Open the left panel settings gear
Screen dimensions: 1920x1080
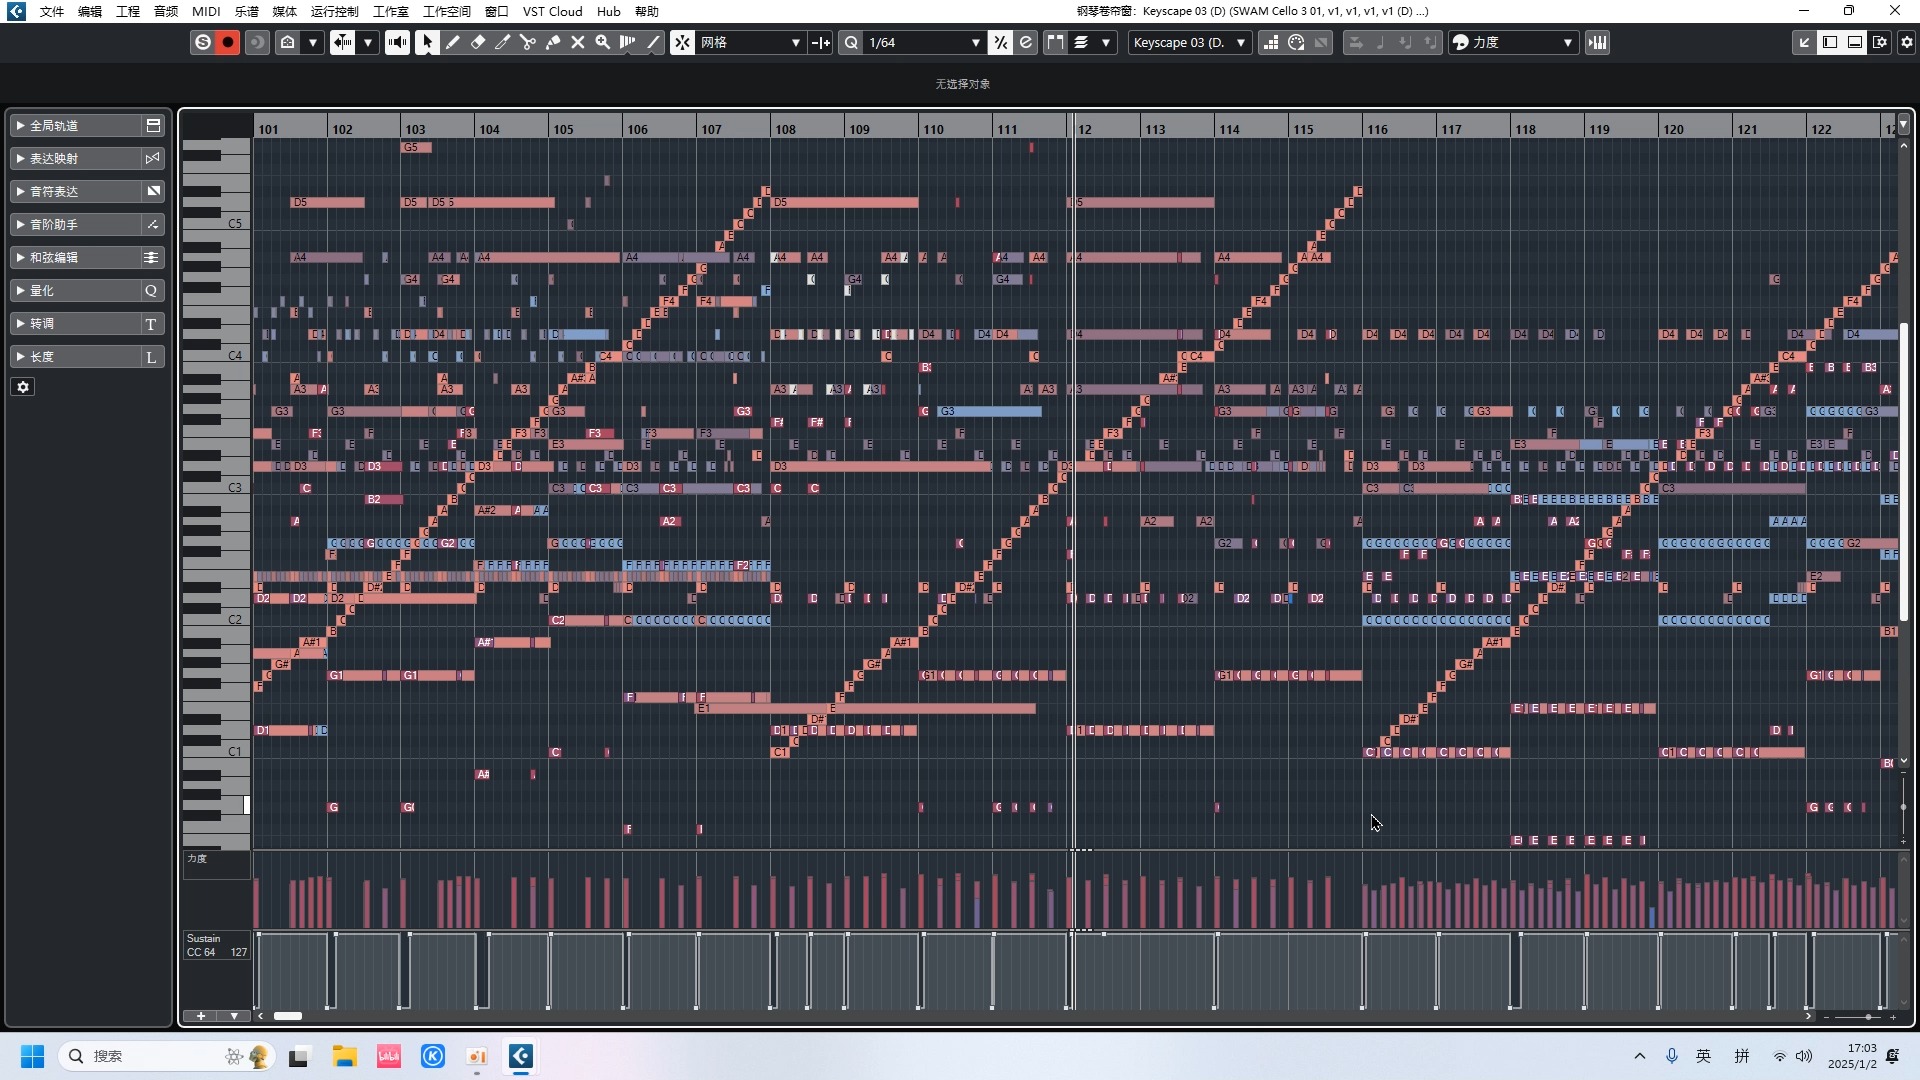pos(23,387)
